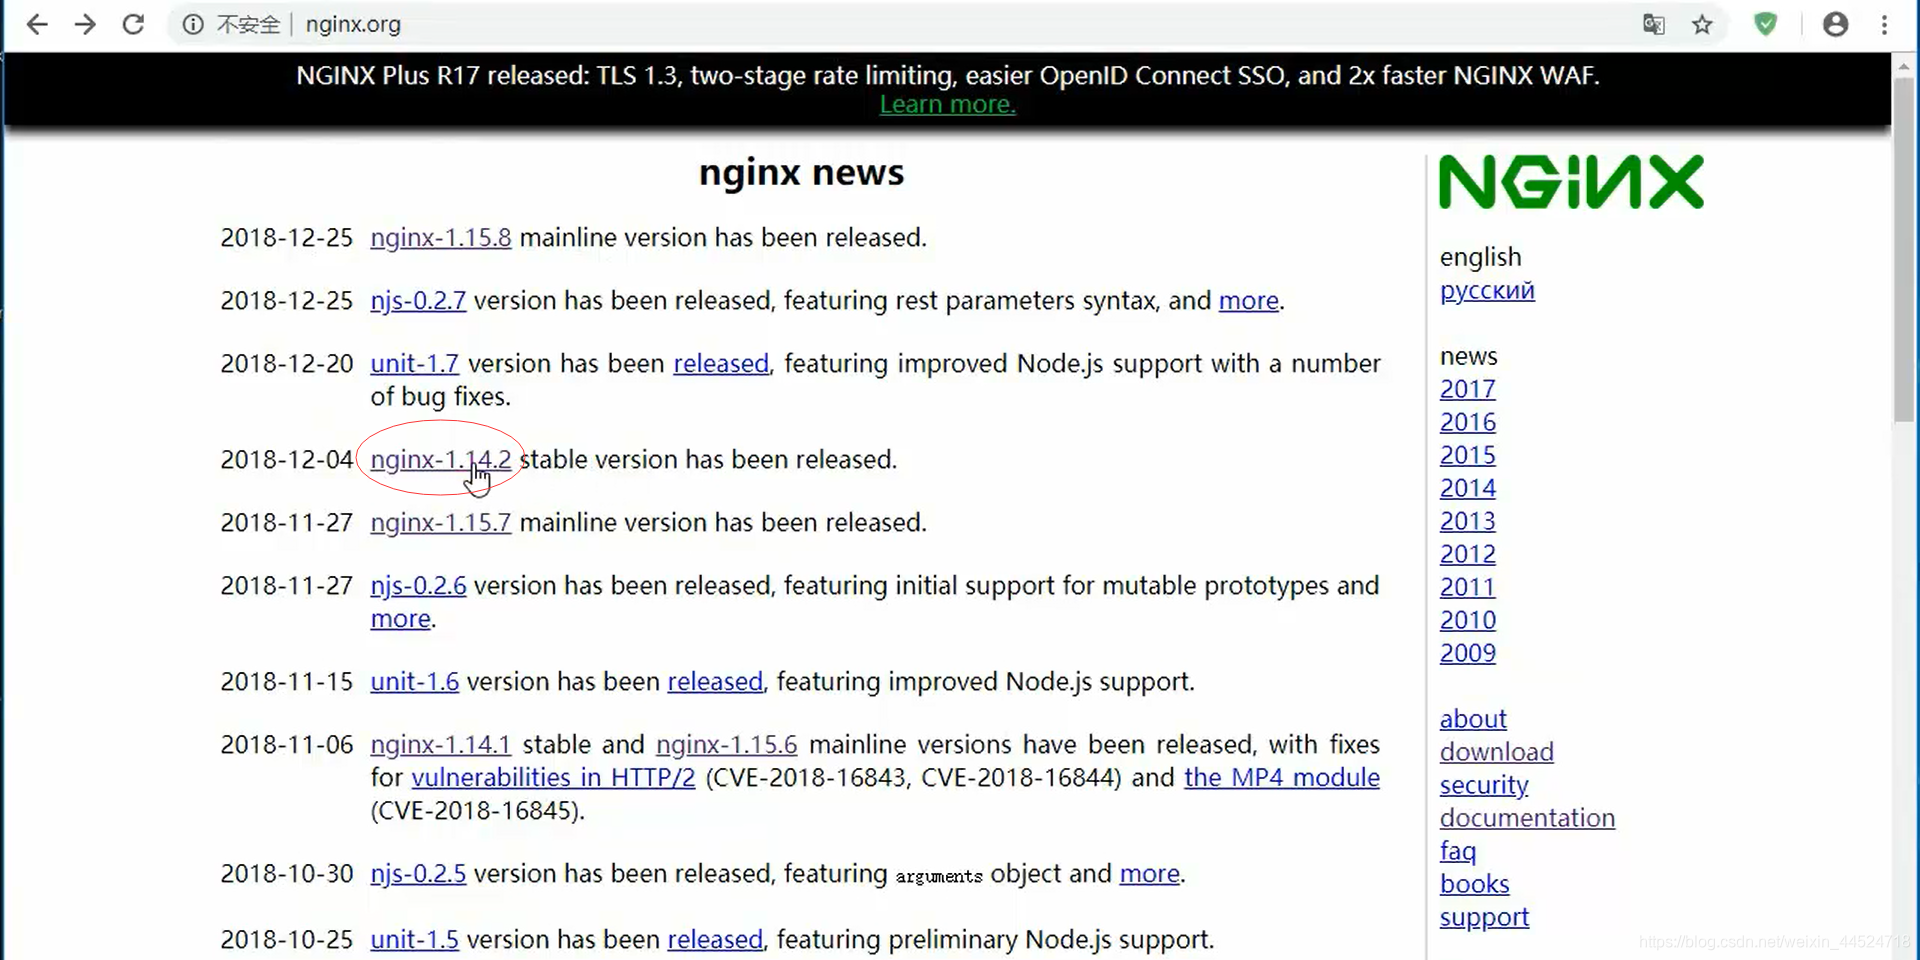Open the 2016 news archive
1920x960 pixels.
[1468, 422]
